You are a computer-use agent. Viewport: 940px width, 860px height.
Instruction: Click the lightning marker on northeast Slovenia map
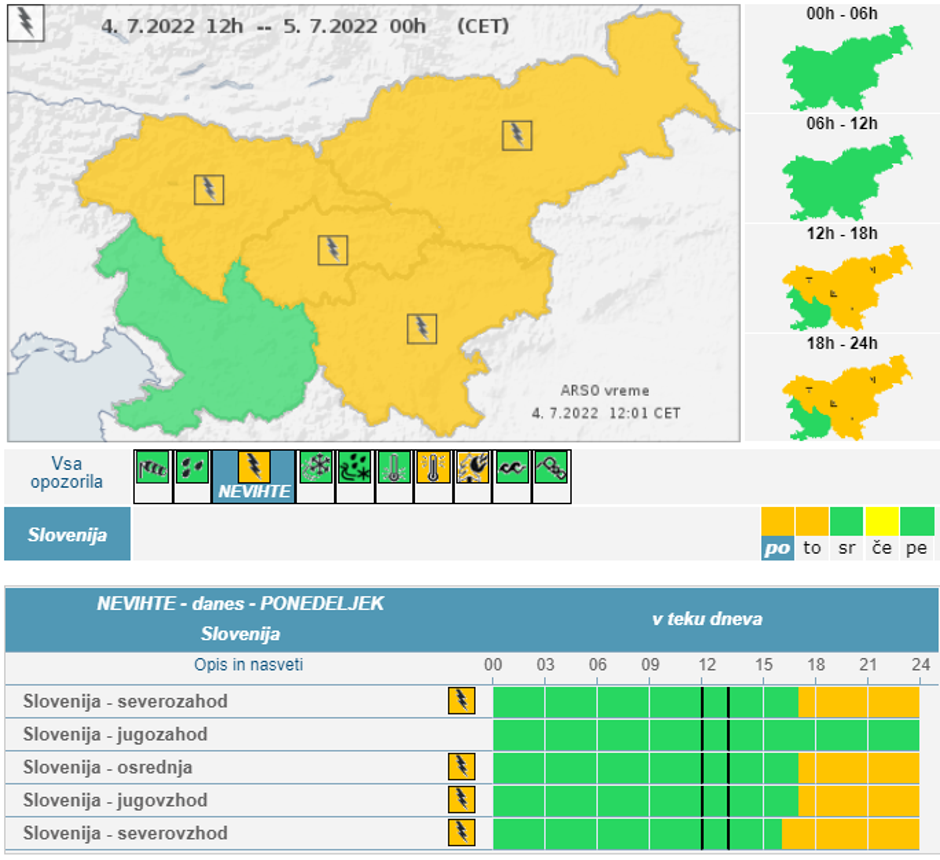517,136
